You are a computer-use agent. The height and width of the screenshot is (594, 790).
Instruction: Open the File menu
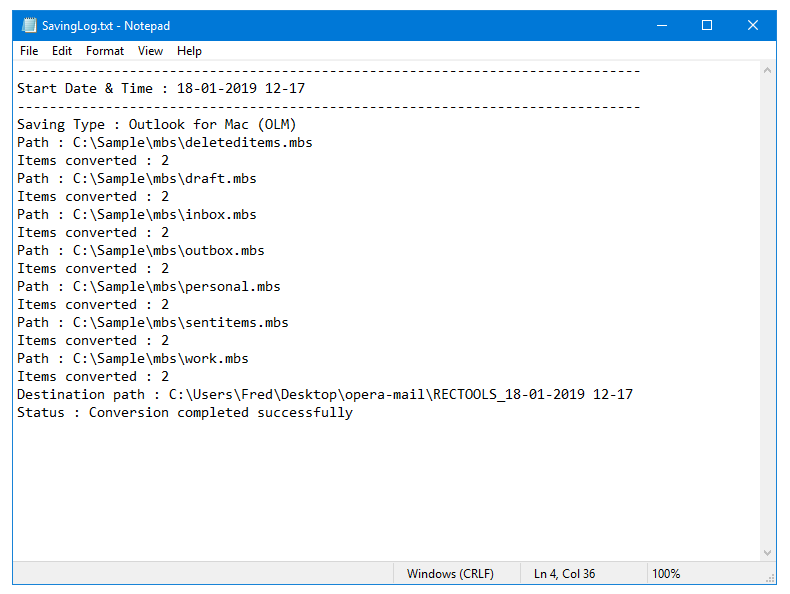[29, 51]
